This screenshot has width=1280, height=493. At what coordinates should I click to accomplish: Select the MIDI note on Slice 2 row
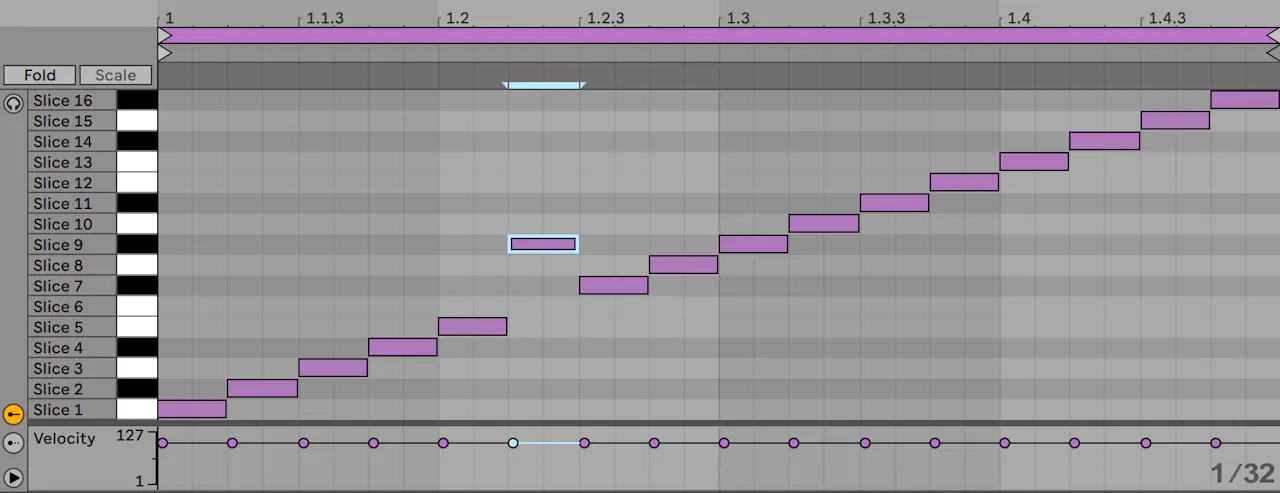(262, 388)
